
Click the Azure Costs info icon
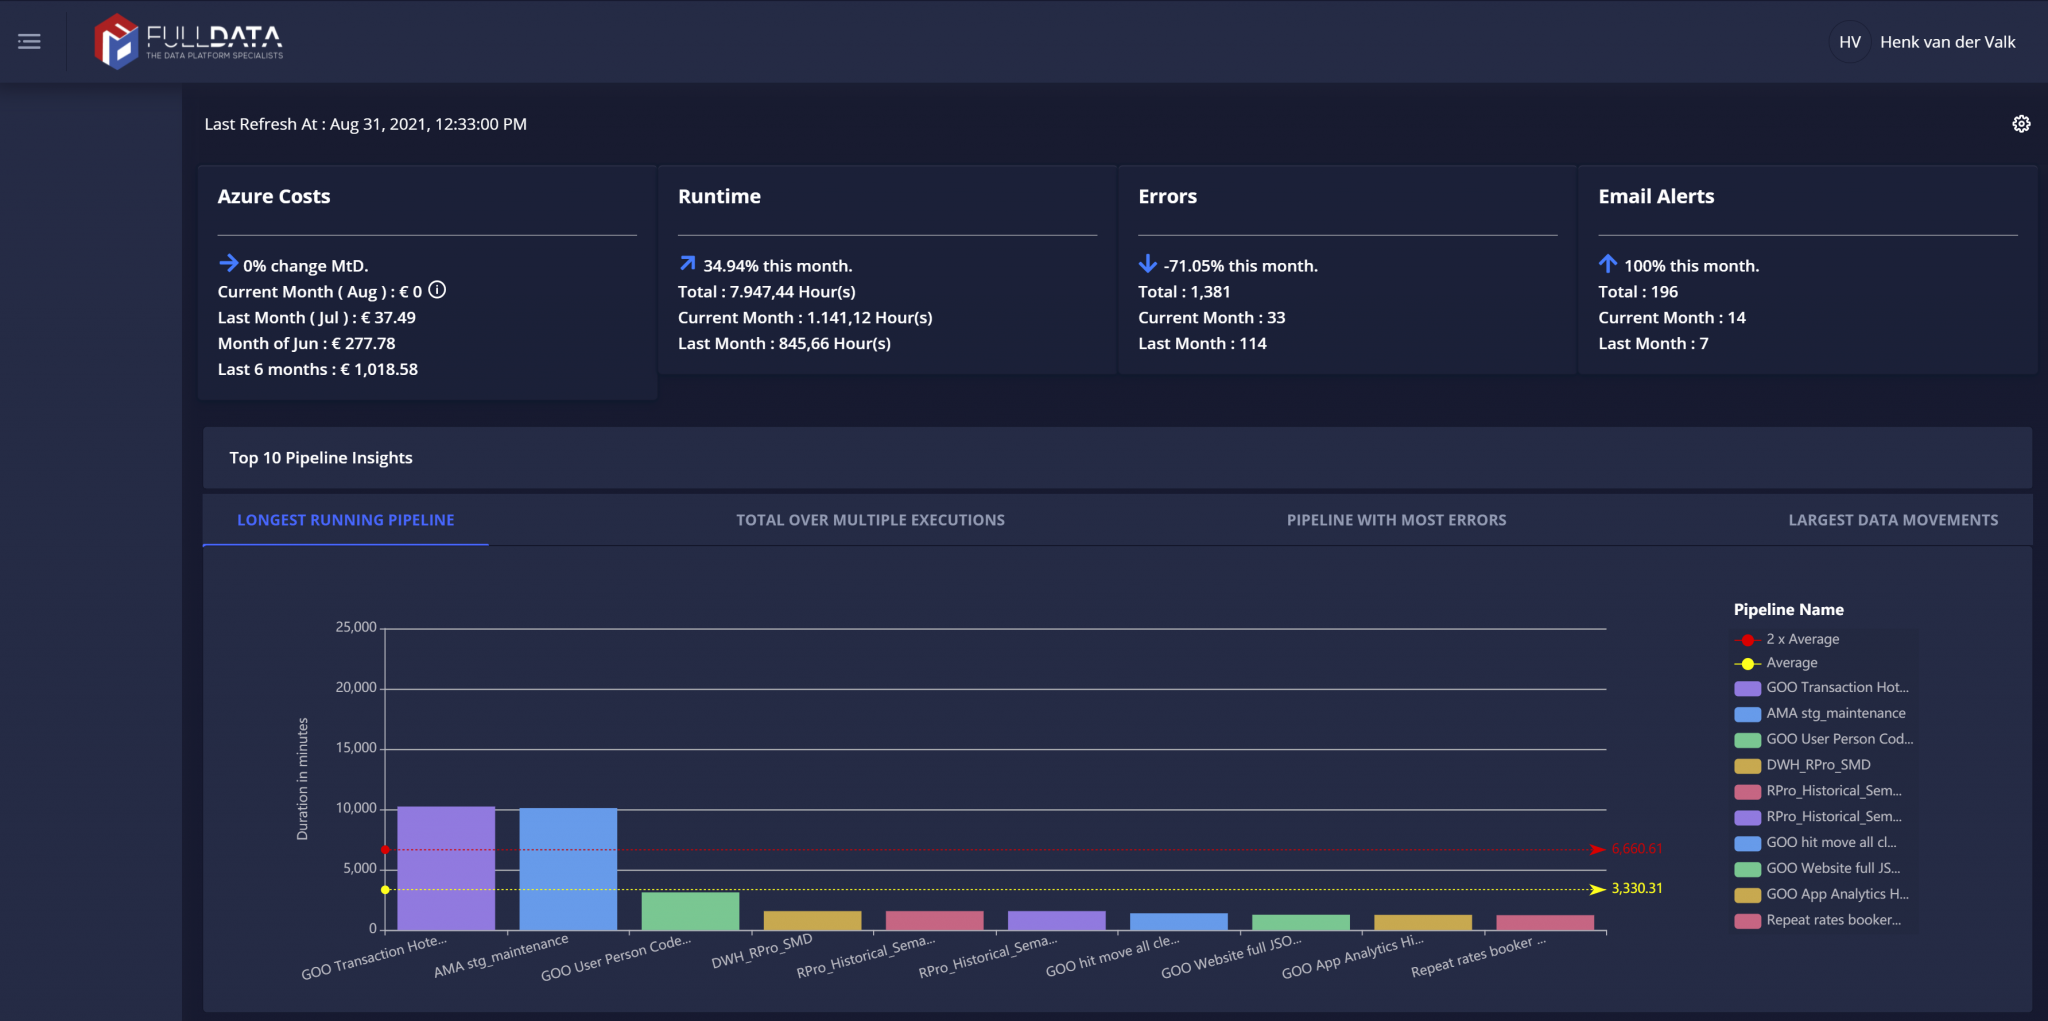pos(437,291)
